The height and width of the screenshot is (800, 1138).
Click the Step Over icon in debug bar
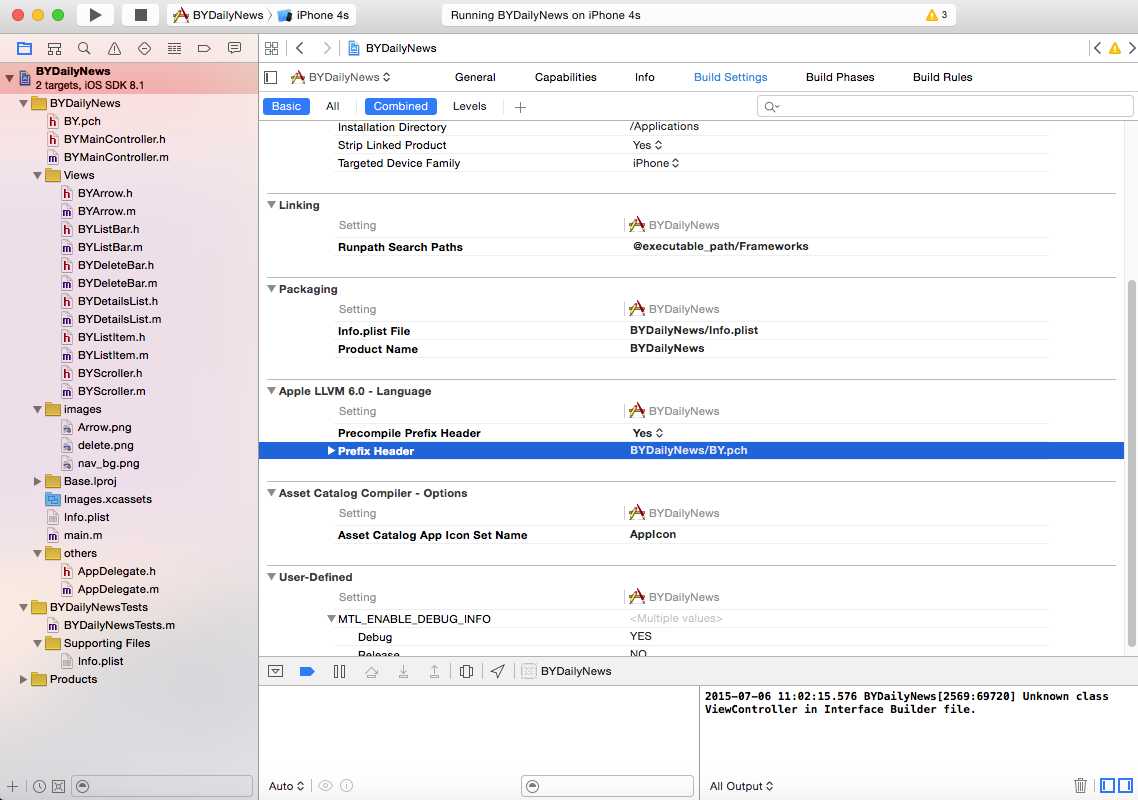[x=372, y=672]
